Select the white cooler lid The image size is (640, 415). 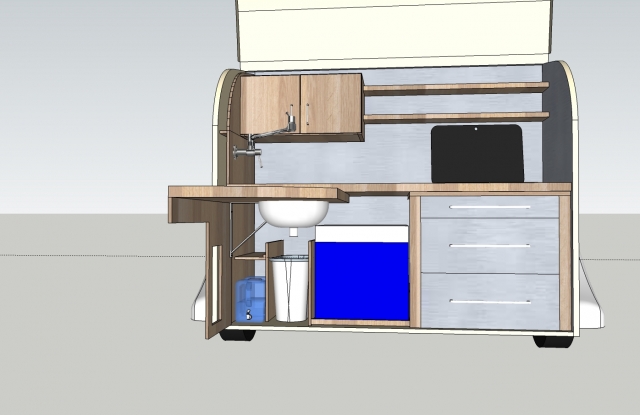362,234
